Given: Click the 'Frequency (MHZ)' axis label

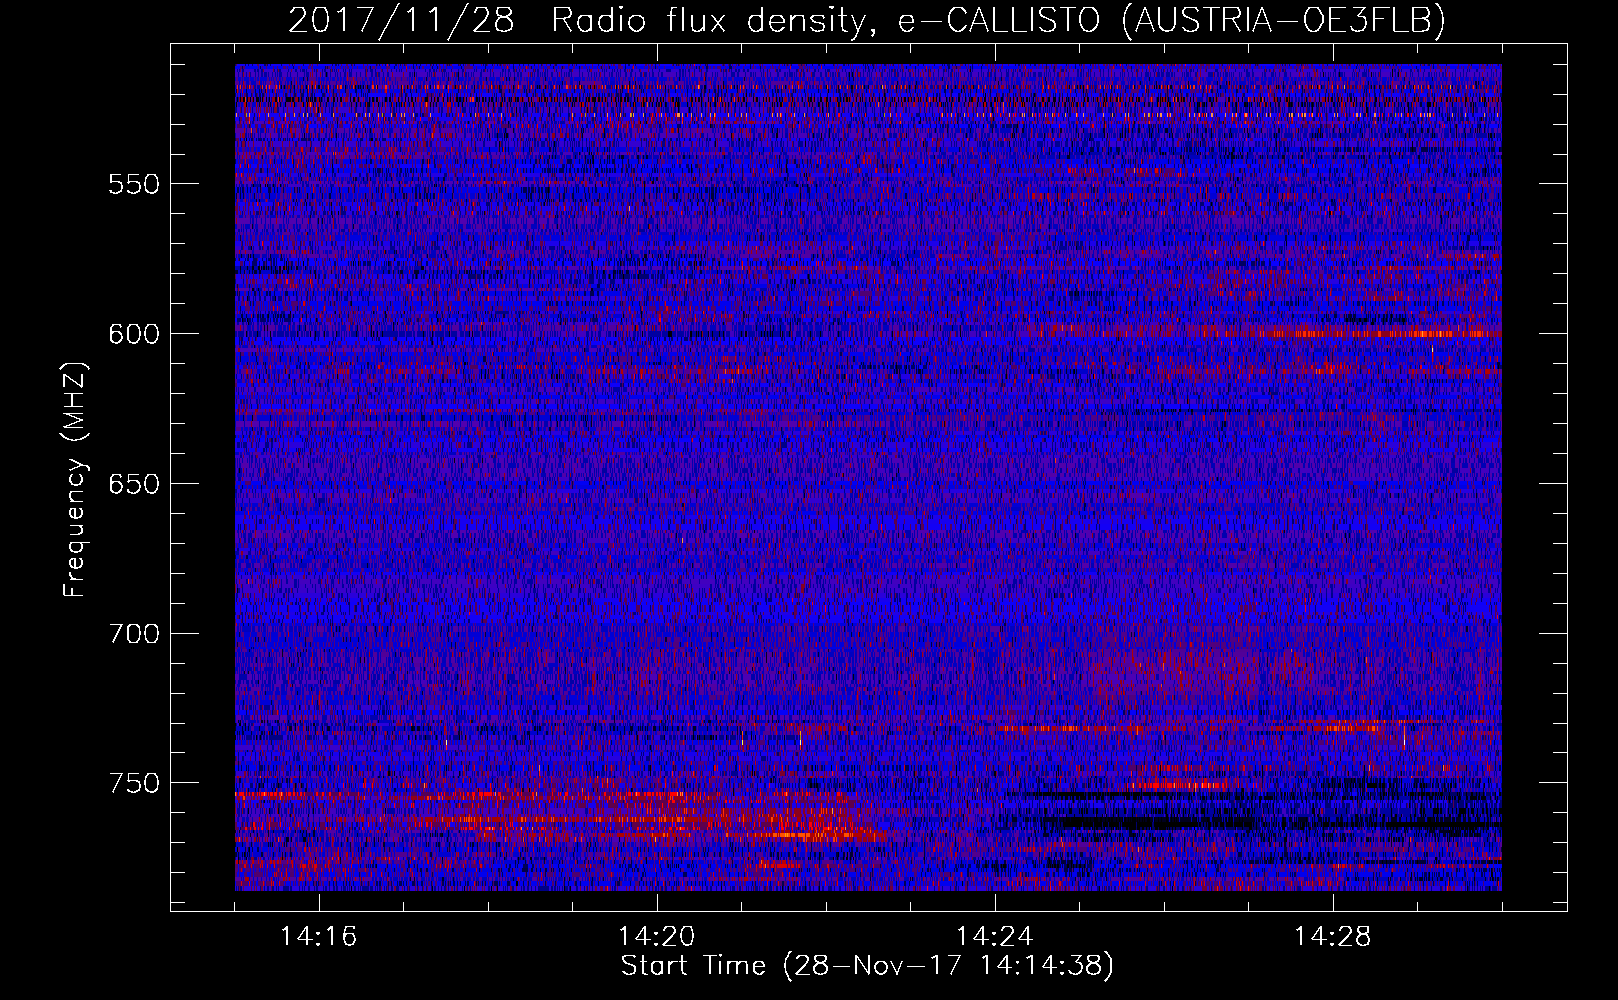Looking at the screenshot, I should [75, 480].
